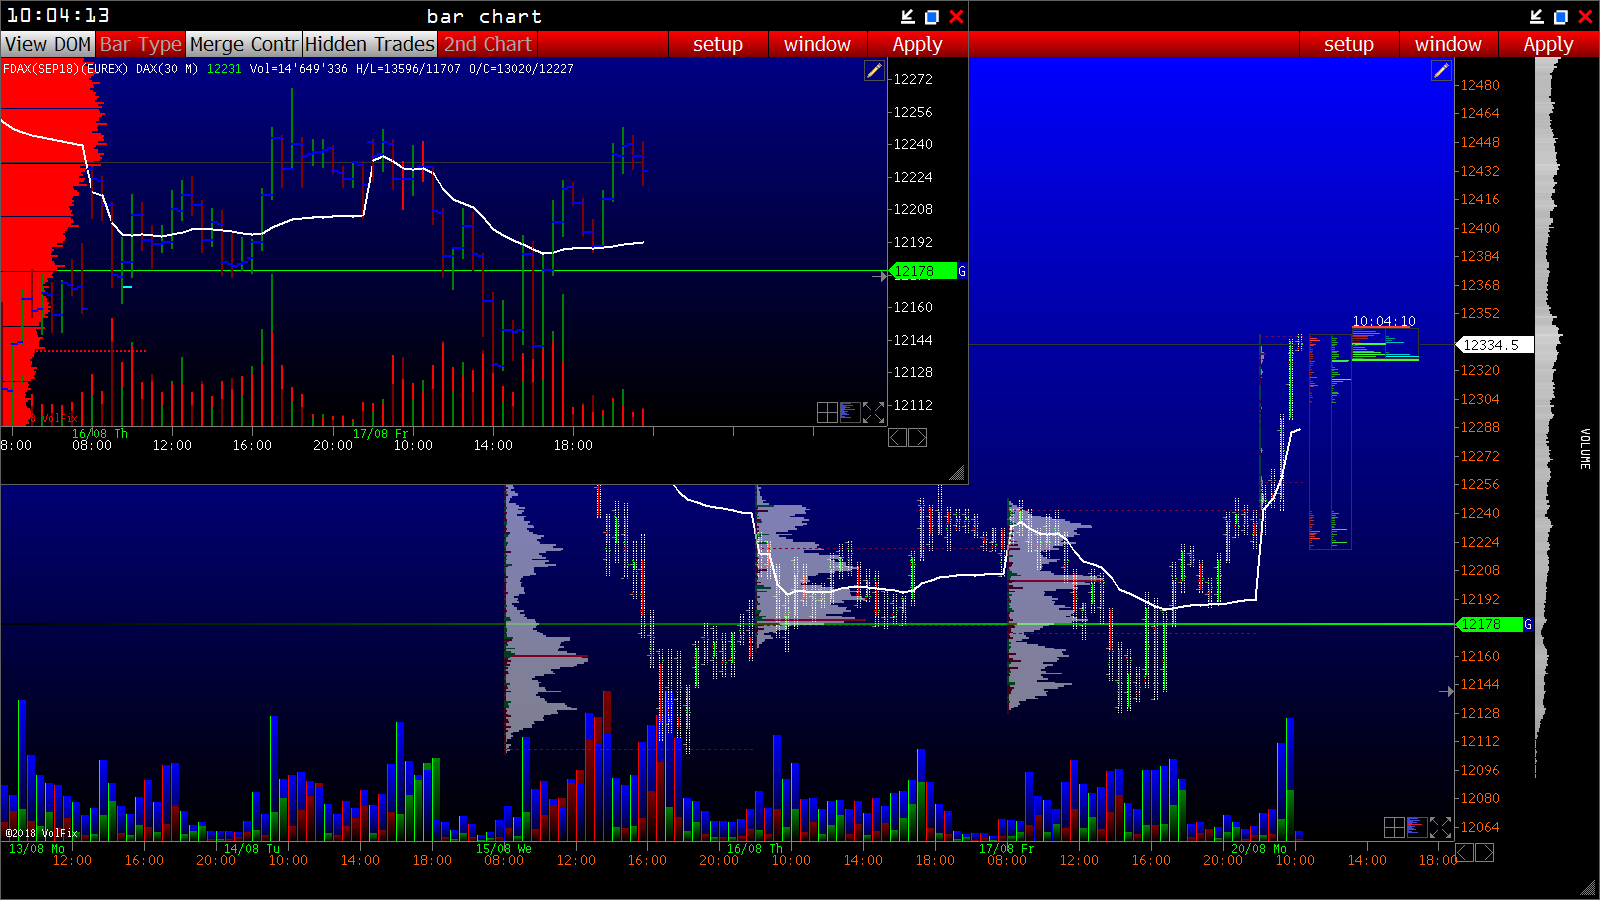Click the Vol=14'649'336 volume readout
The width and height of the screenshot is (1600, 900).
[299, 69]
